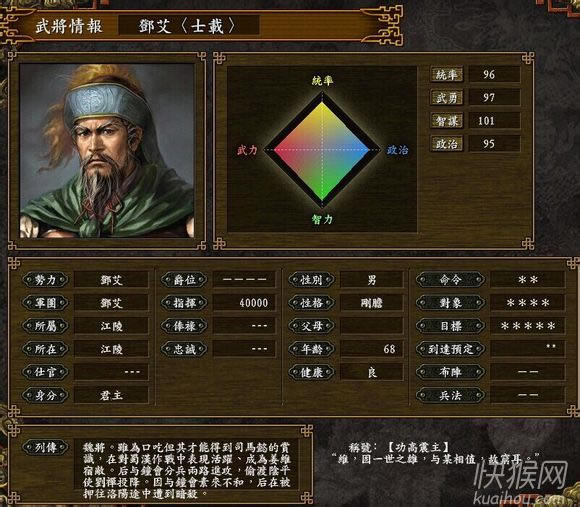Click the 兵法 label badge
The image size is (580, 507).
point(450,395)
